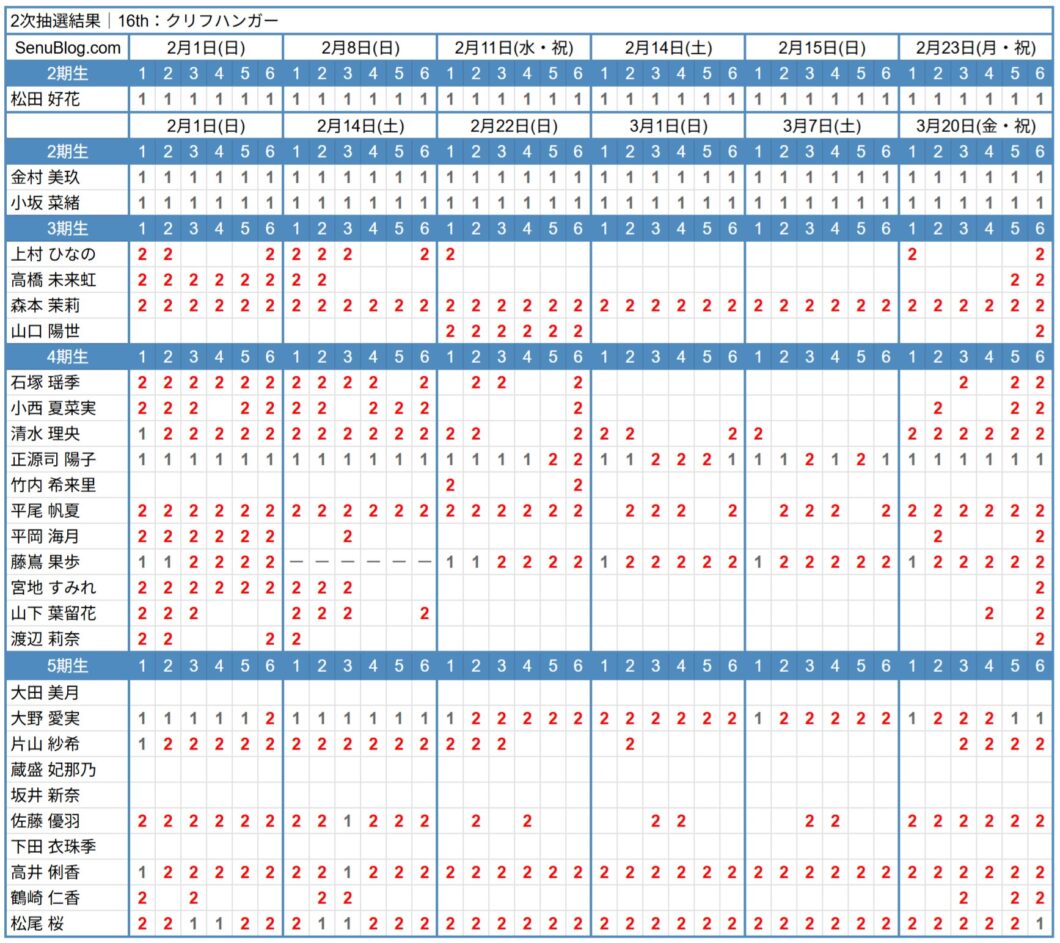Click the 山口 陽世 row label
The width and height of the screenshot is (1060, 943).
point(45,331)
